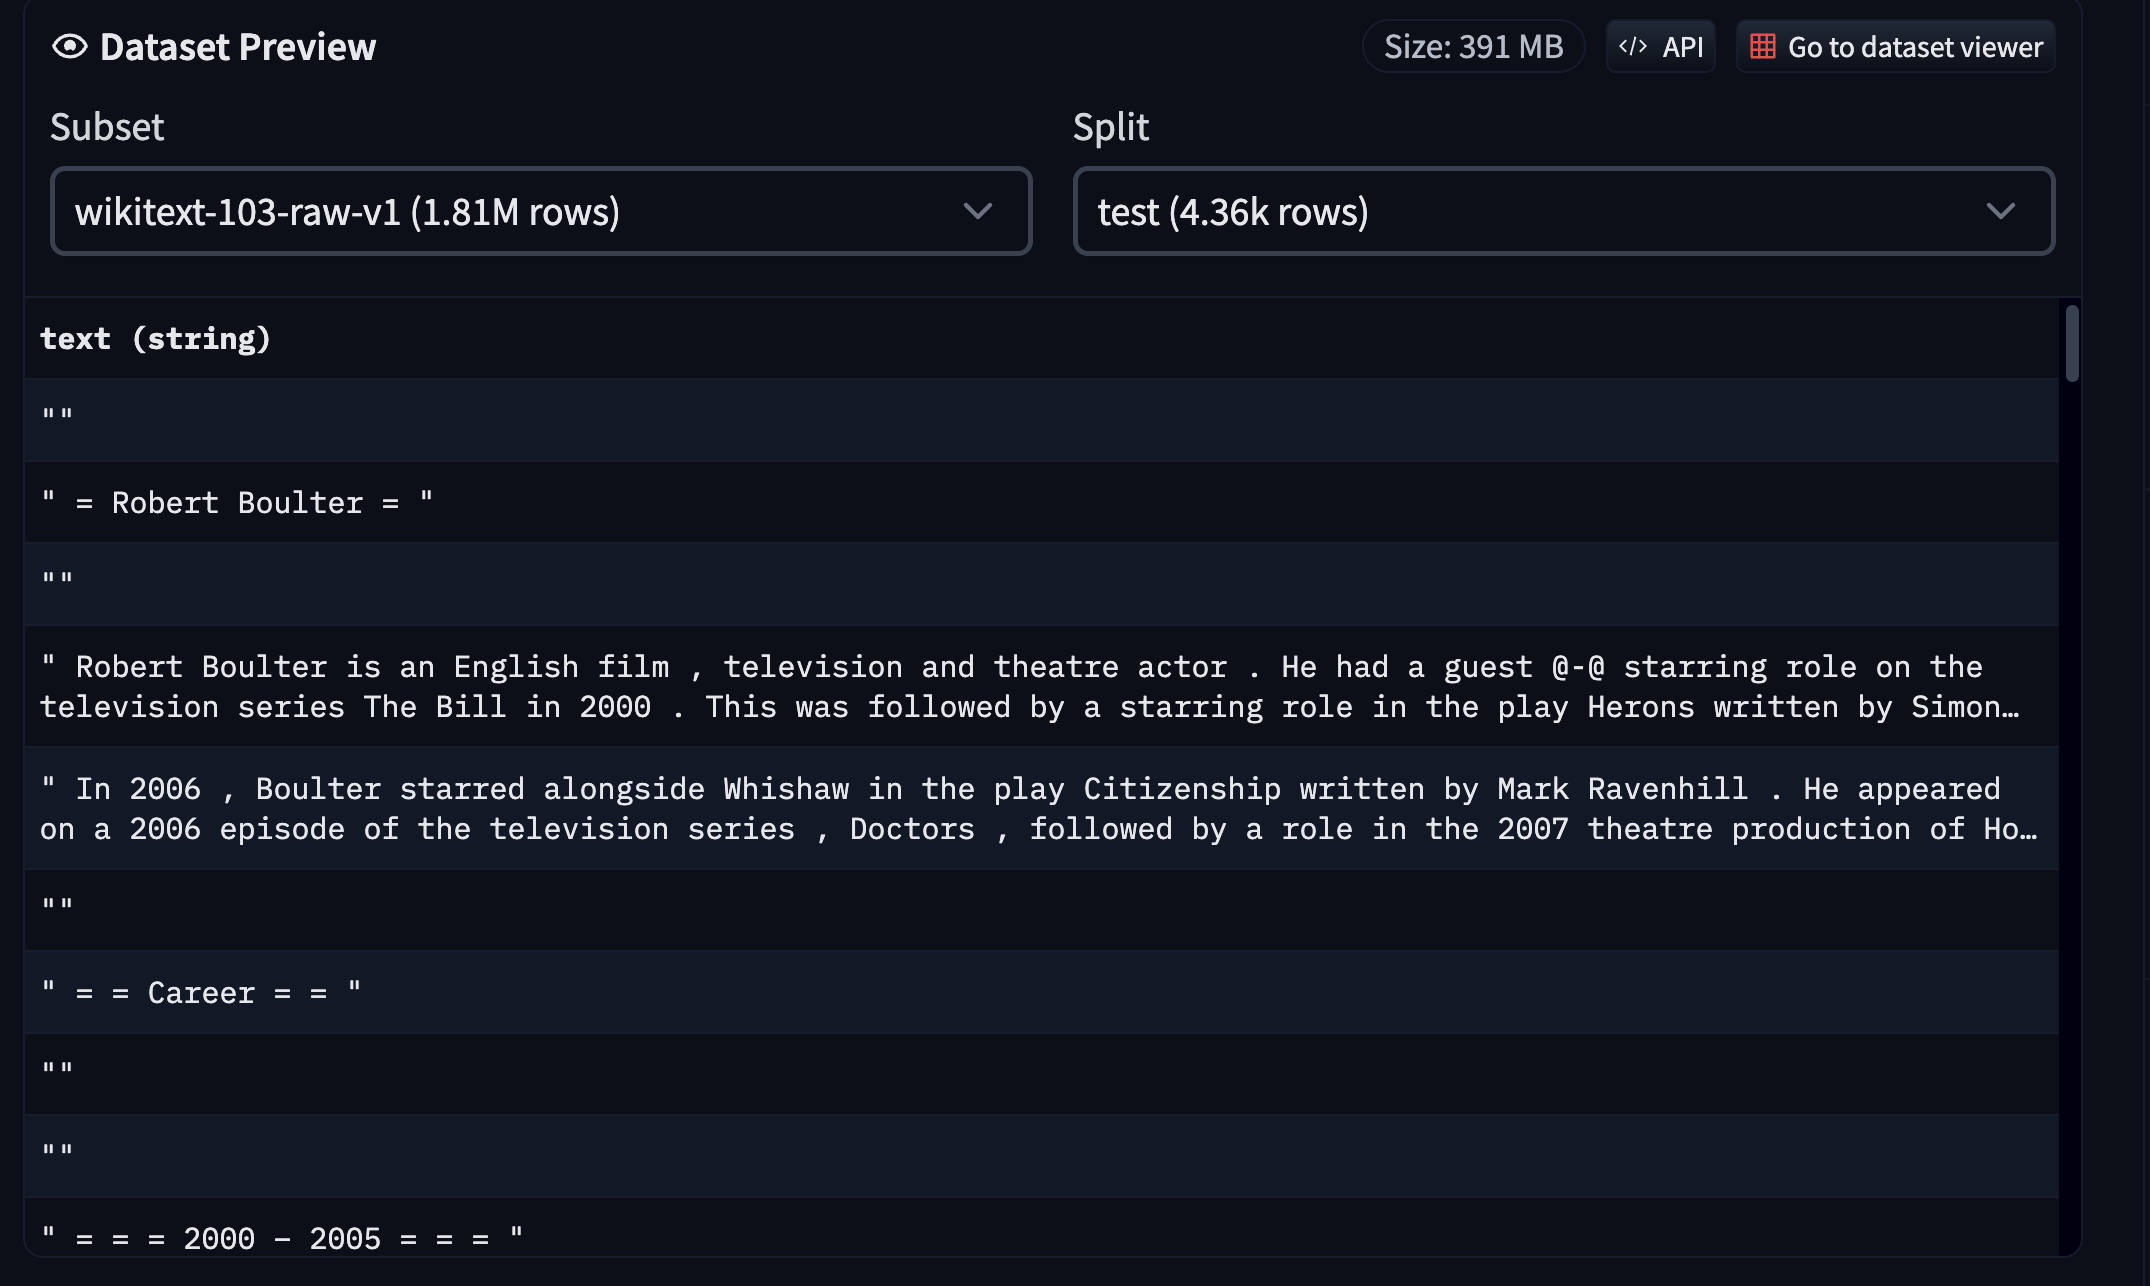Click the text (string) column header
Image resolution: width=2150 pixels, height=1286 pixels.
pyautogui.click(x=155, y=339)
